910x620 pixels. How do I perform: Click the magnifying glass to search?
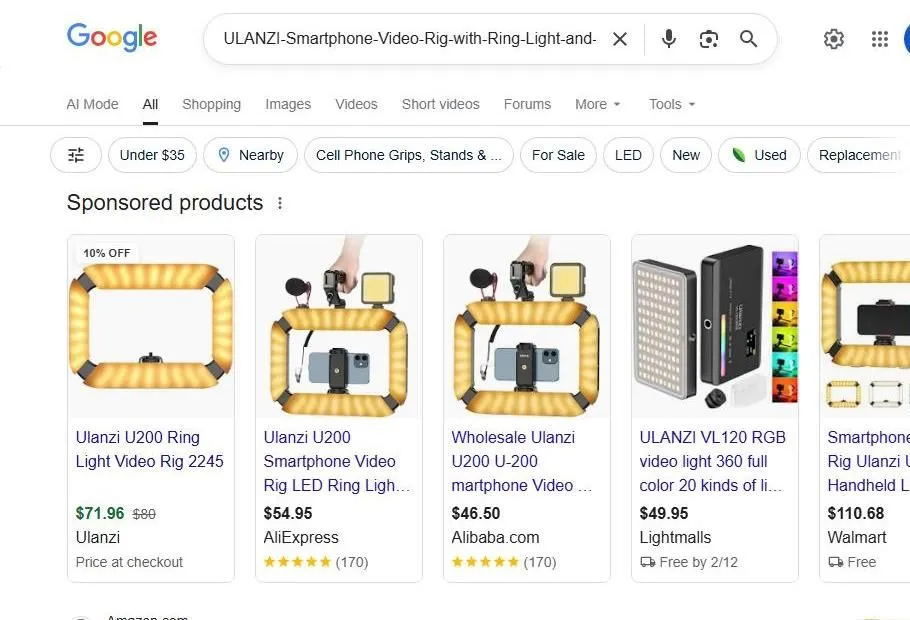[x=748, y=39]
